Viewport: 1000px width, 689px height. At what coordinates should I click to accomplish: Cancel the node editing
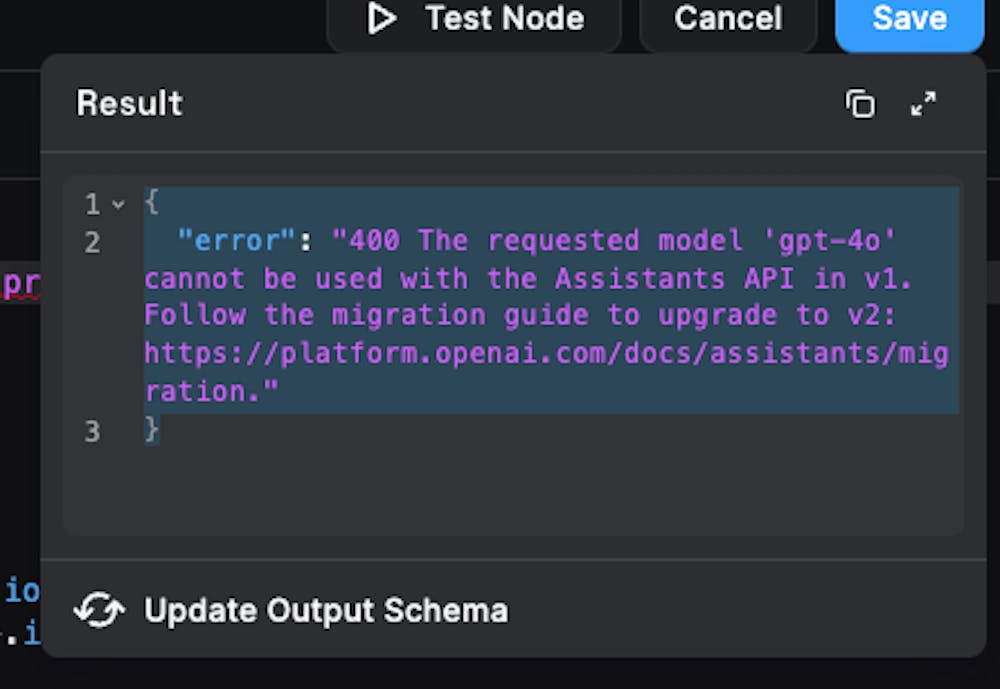coord(728,19)
